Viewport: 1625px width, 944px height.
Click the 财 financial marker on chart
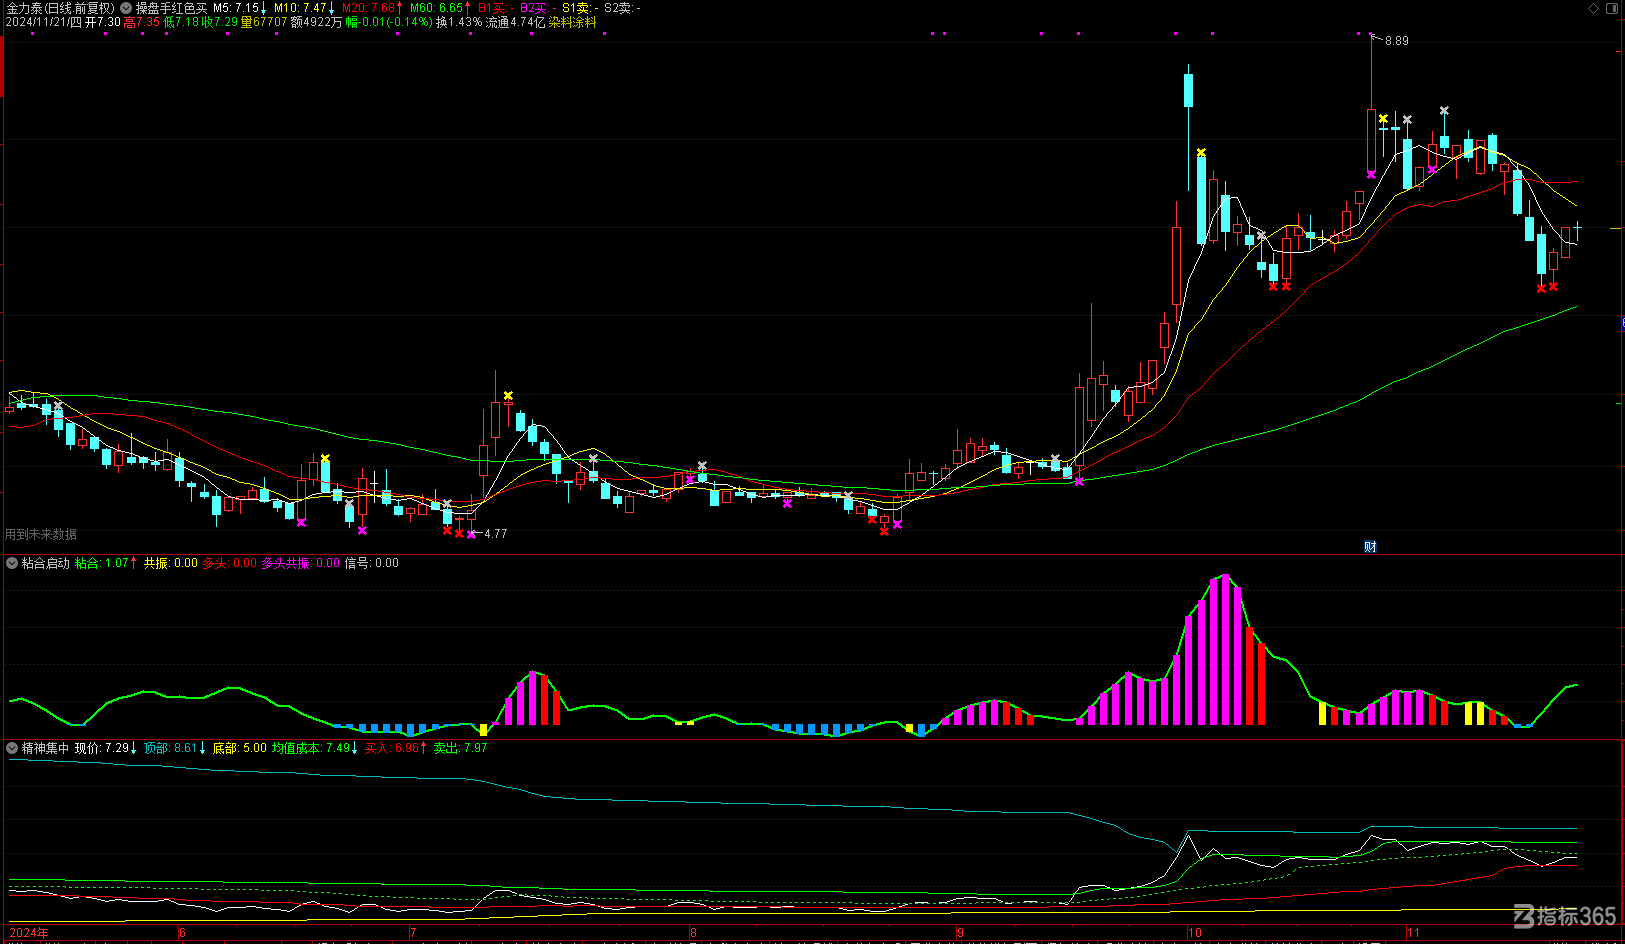coord(1370,547)
